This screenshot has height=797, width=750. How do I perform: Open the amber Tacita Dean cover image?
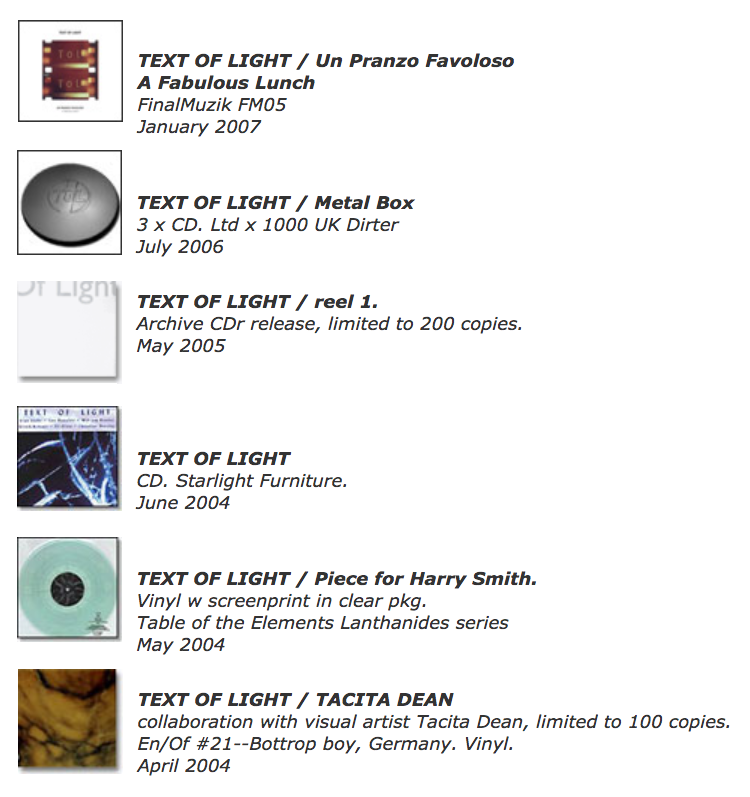point(69,720)
